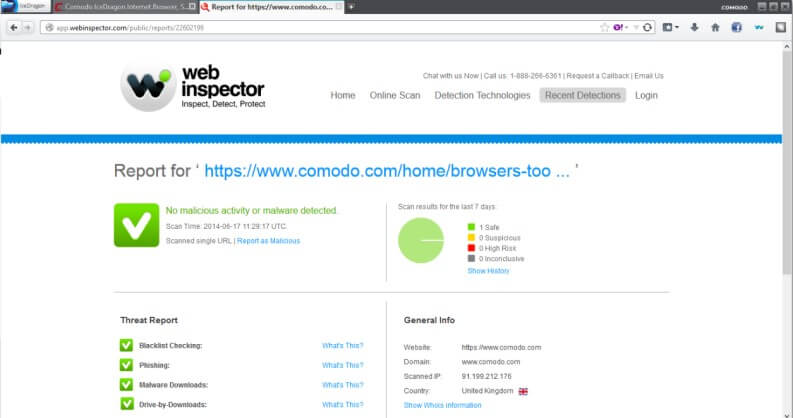The image size is (793, 418).
Task: Click the Show History link
Action: click(x=488, y=271)
